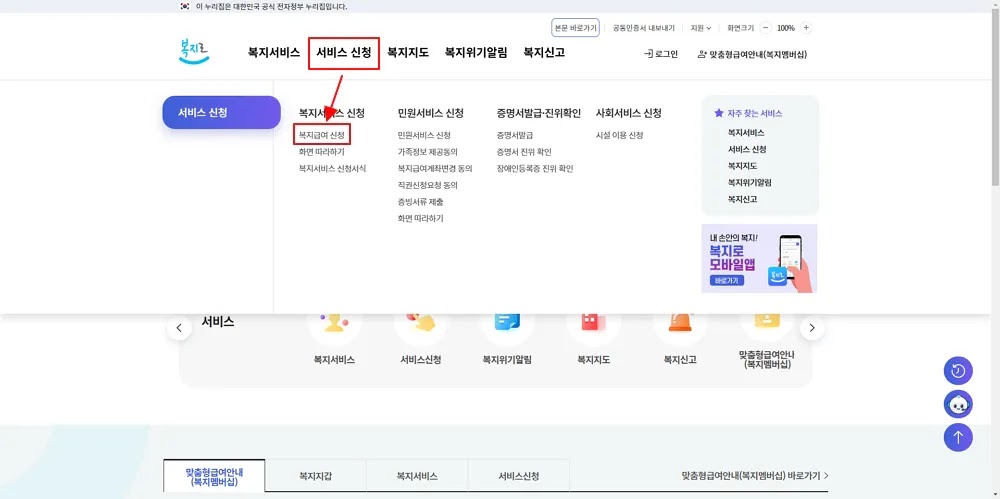Click 복지지도 in 자주 찾는 서비스
Viewport: 1000px width, 499px height.
742,166
